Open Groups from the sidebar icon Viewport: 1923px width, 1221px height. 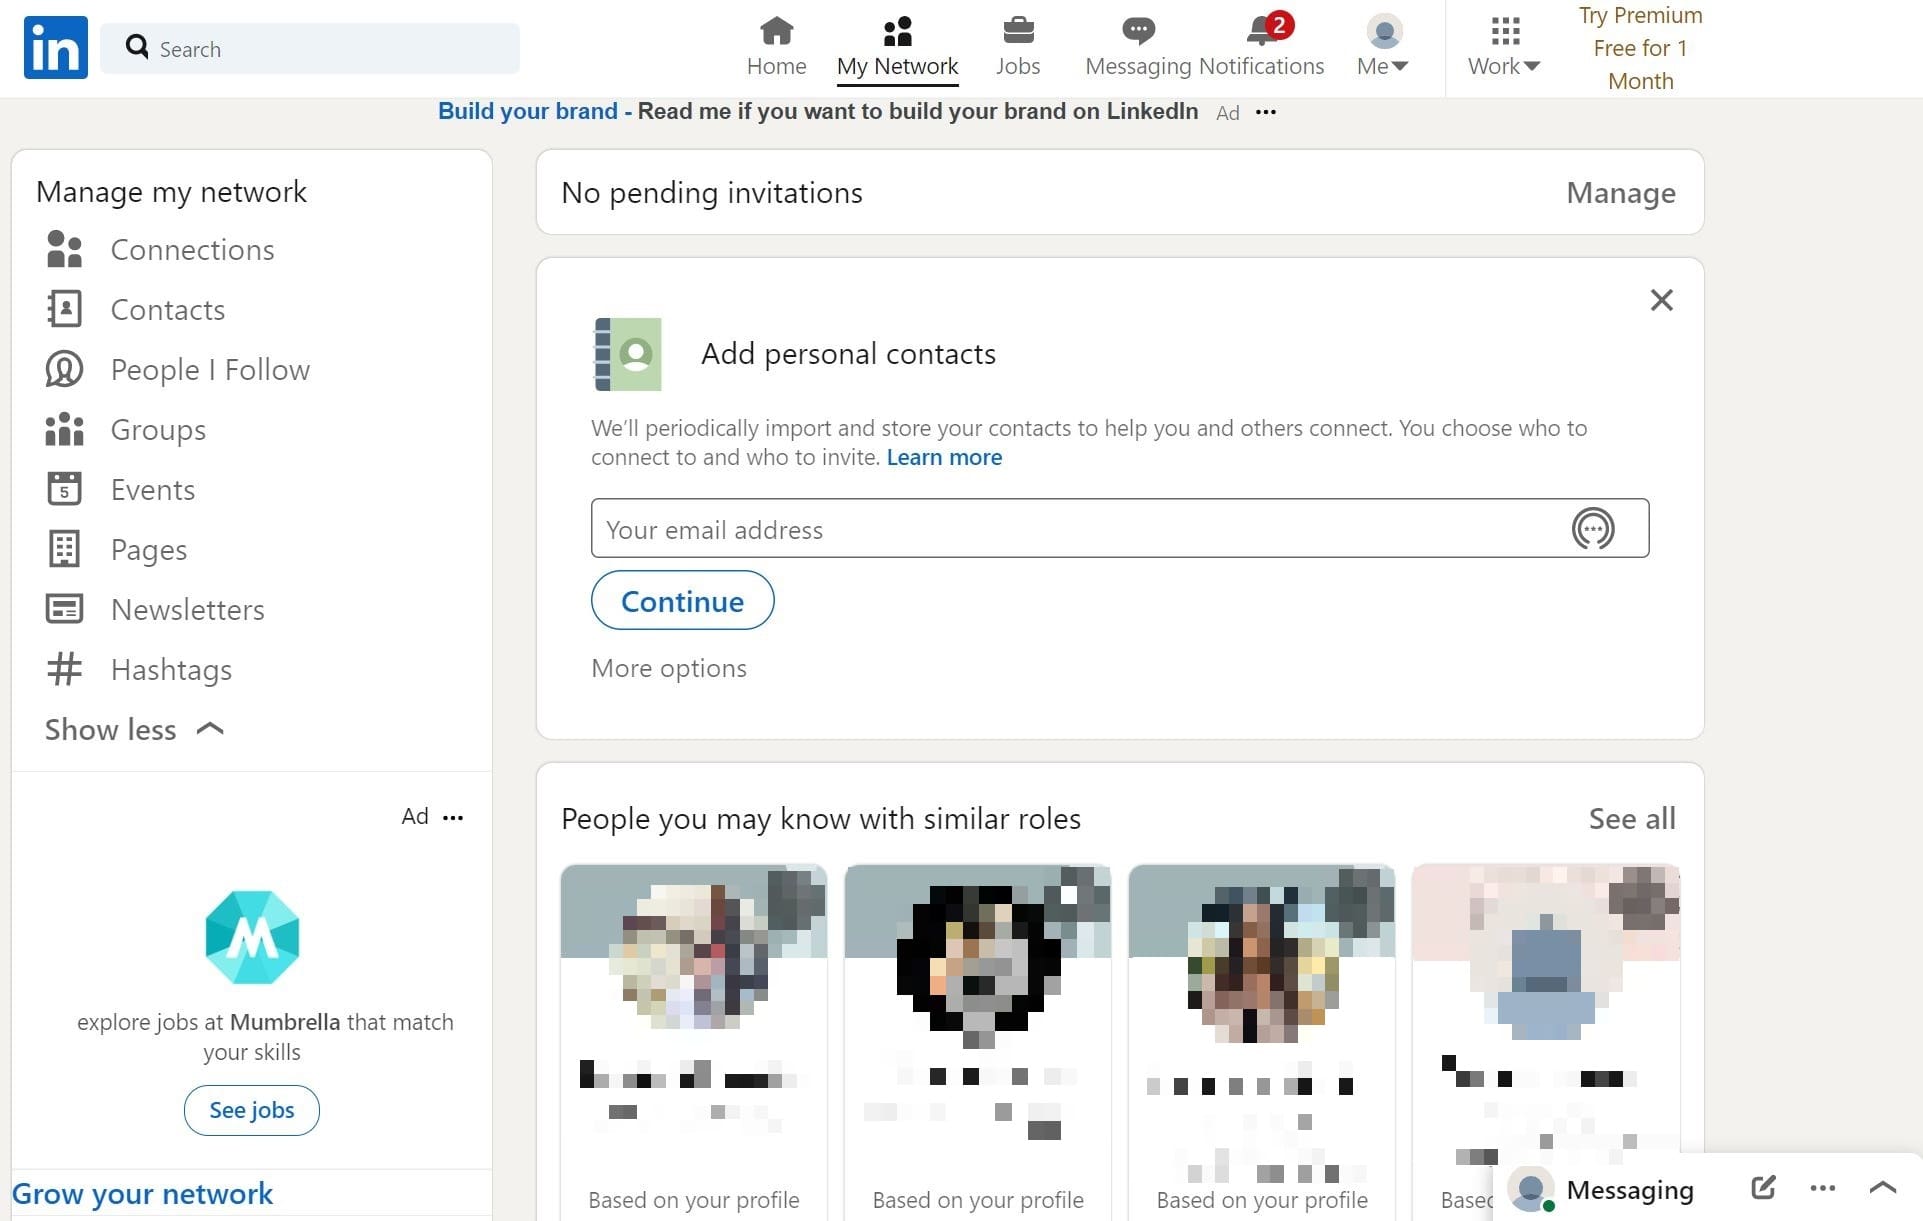tap(65, 429)
